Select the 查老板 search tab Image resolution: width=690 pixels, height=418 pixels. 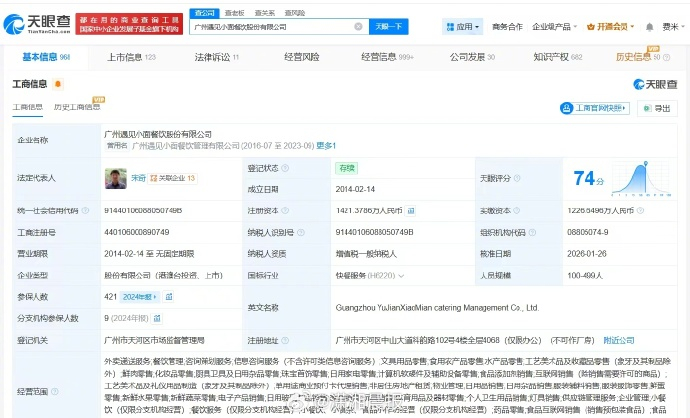pos(235,13)
